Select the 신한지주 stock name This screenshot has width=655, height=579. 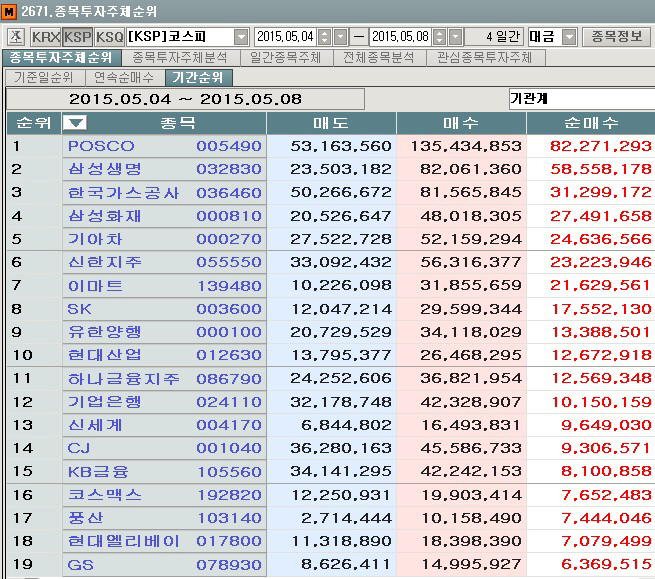tap(105, 262)
